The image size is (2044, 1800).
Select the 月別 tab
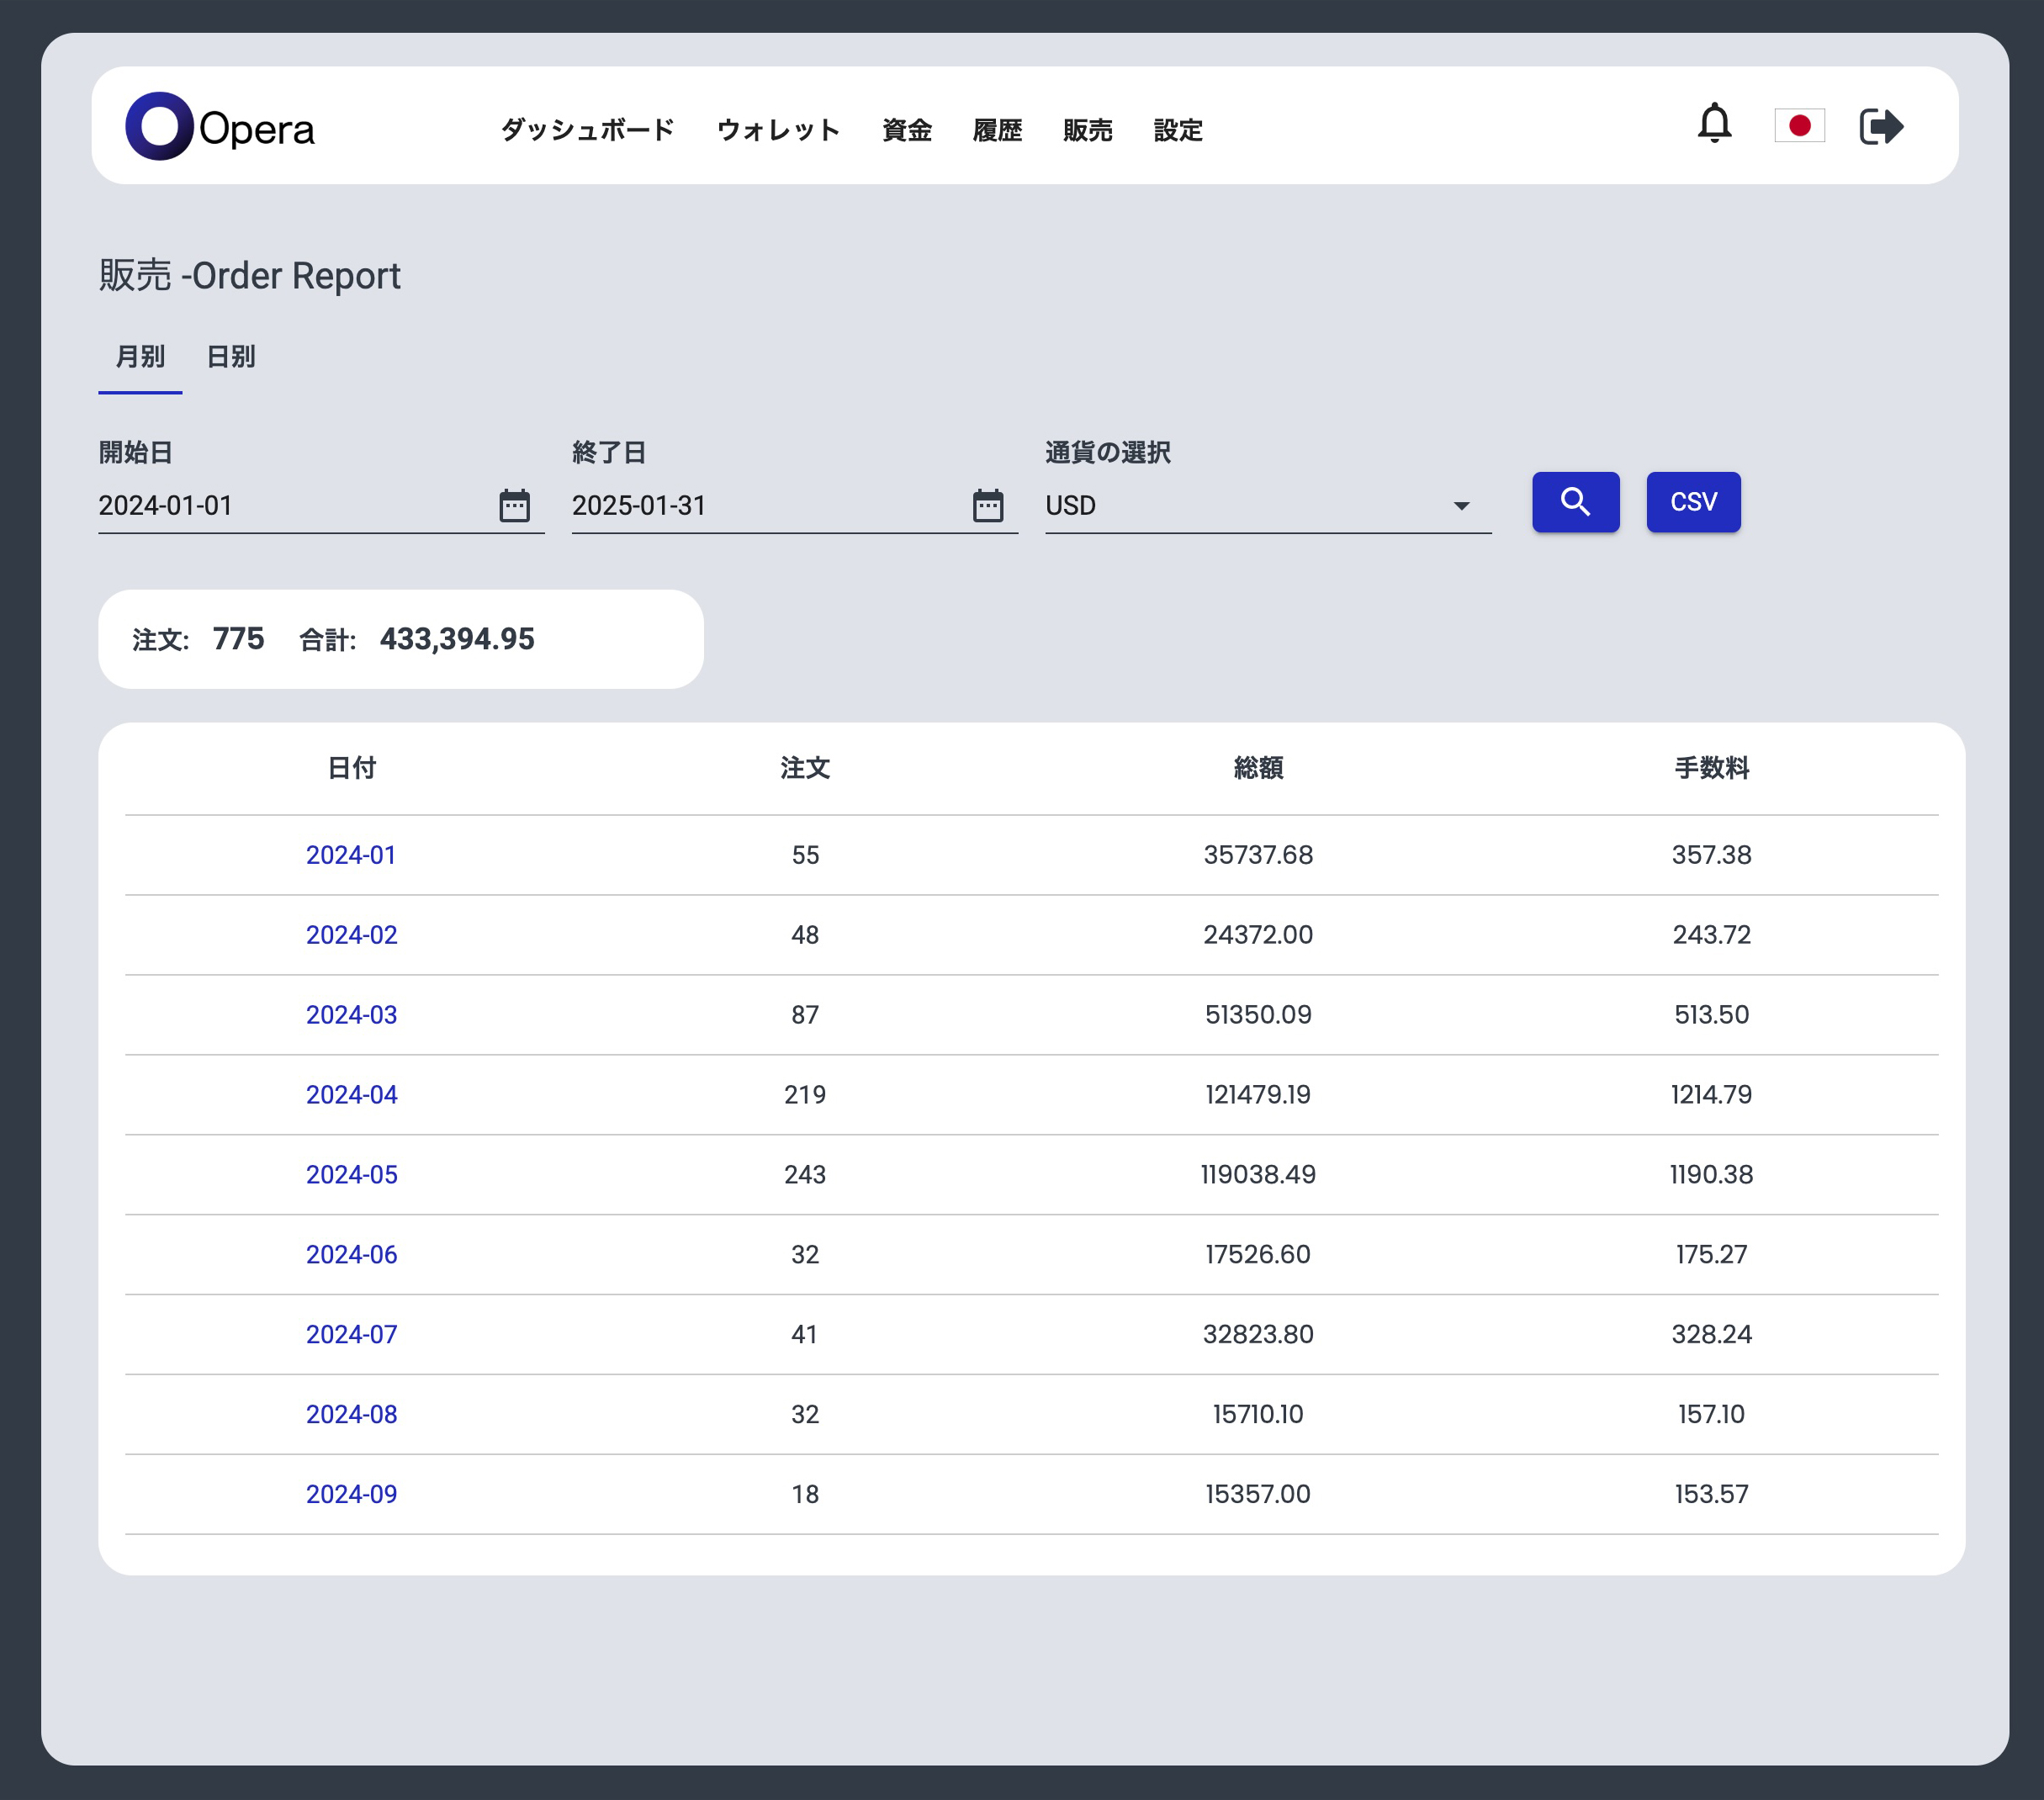140,357
